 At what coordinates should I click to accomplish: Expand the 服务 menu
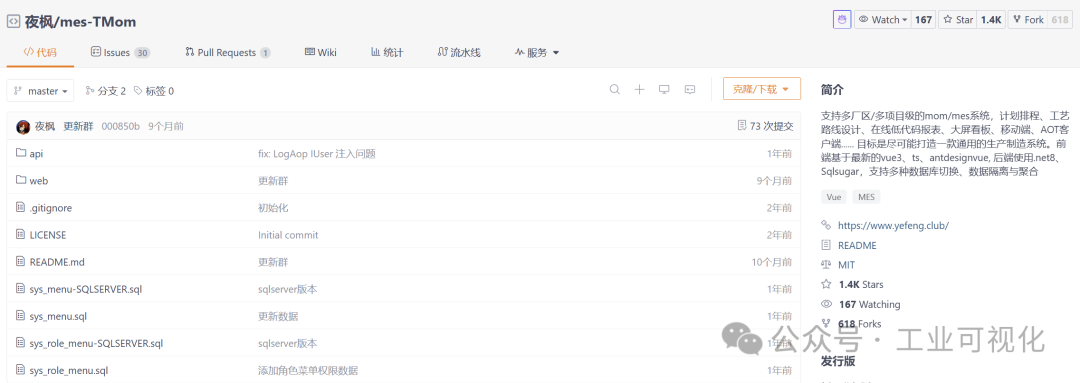pyautogui.click(x=537, y=52)
